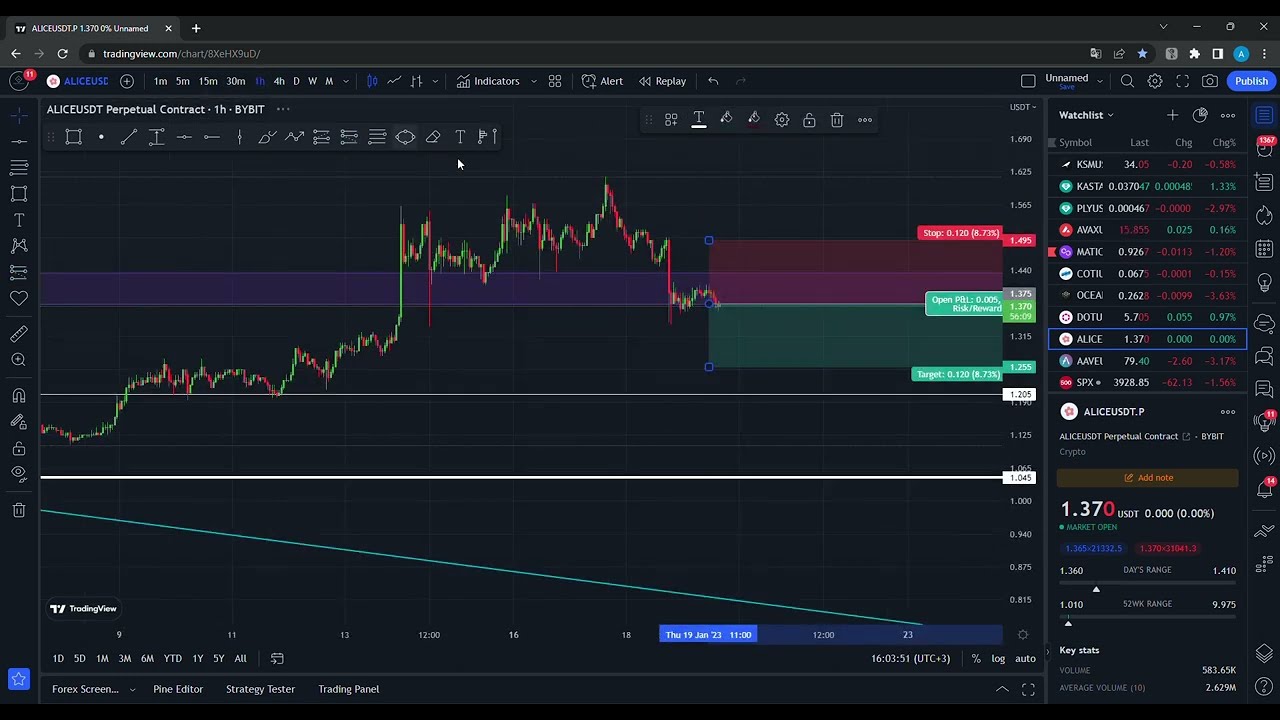
Task: Open the symbol search magnifier in top bar
Action: [1127, 81]
